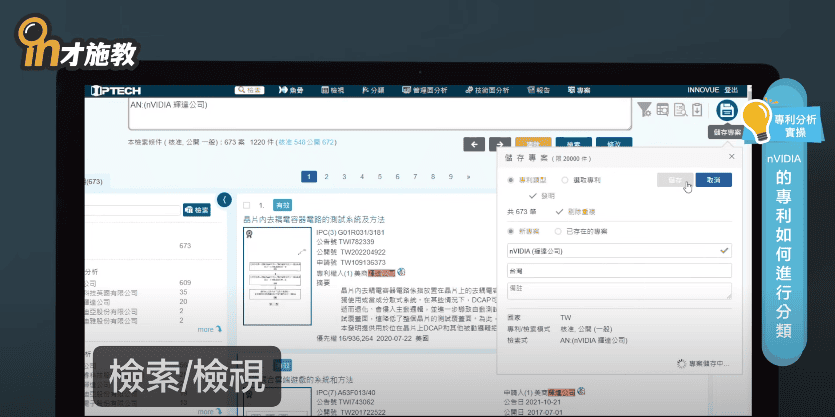Click the save project (儲存專案) icon
Image resolution: width=835 pixels, height=417 pixels.
pos(727,111)
